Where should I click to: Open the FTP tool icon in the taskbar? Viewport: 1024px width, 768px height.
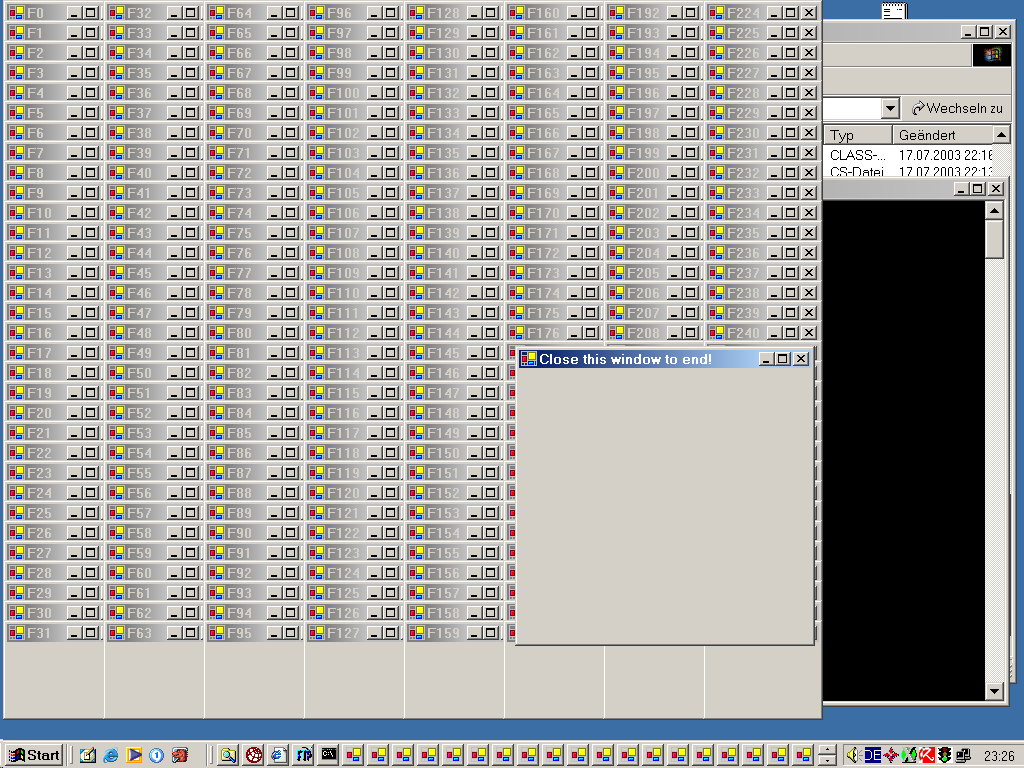[304, 755]
